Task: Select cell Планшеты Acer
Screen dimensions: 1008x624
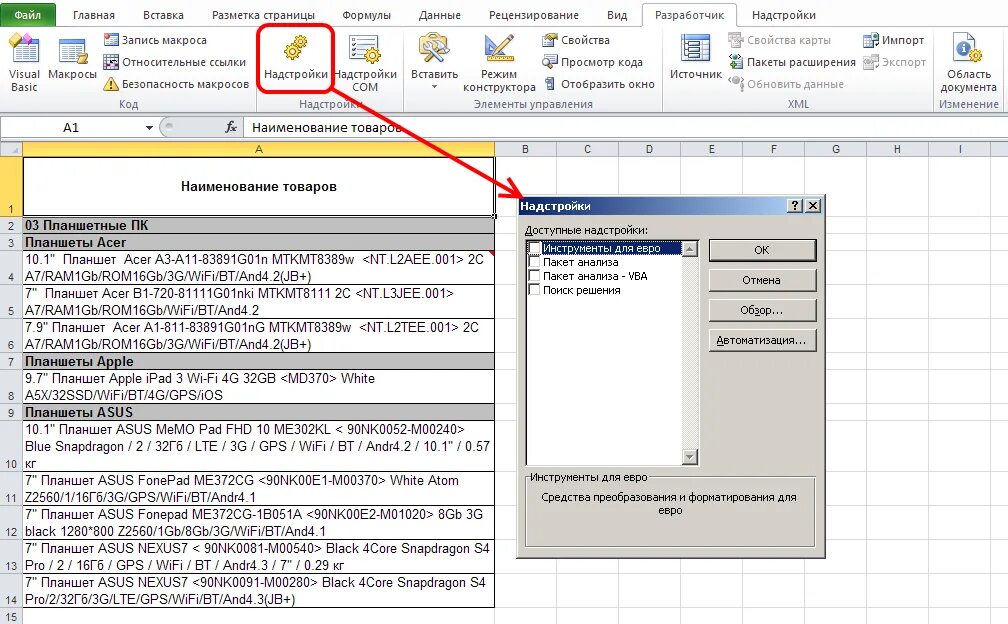Action: (x=258, y=242)
